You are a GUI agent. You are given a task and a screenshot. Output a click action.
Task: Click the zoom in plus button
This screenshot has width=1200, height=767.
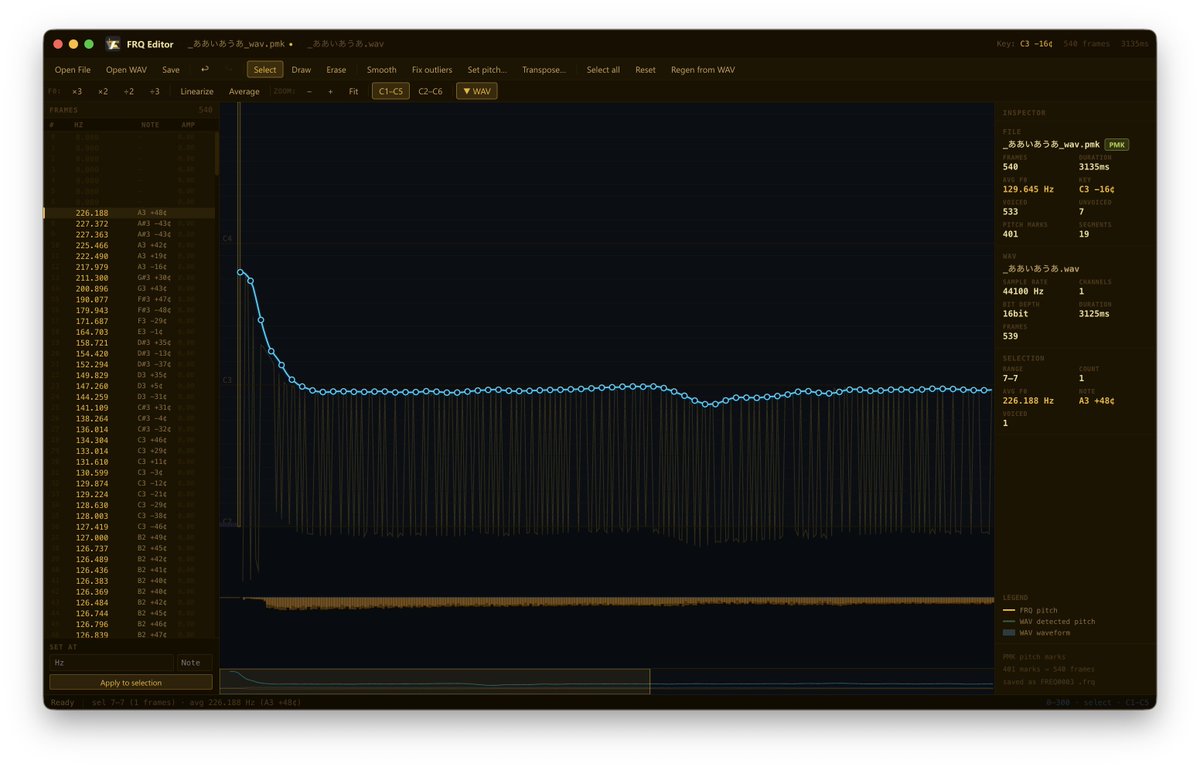(330, 91)
